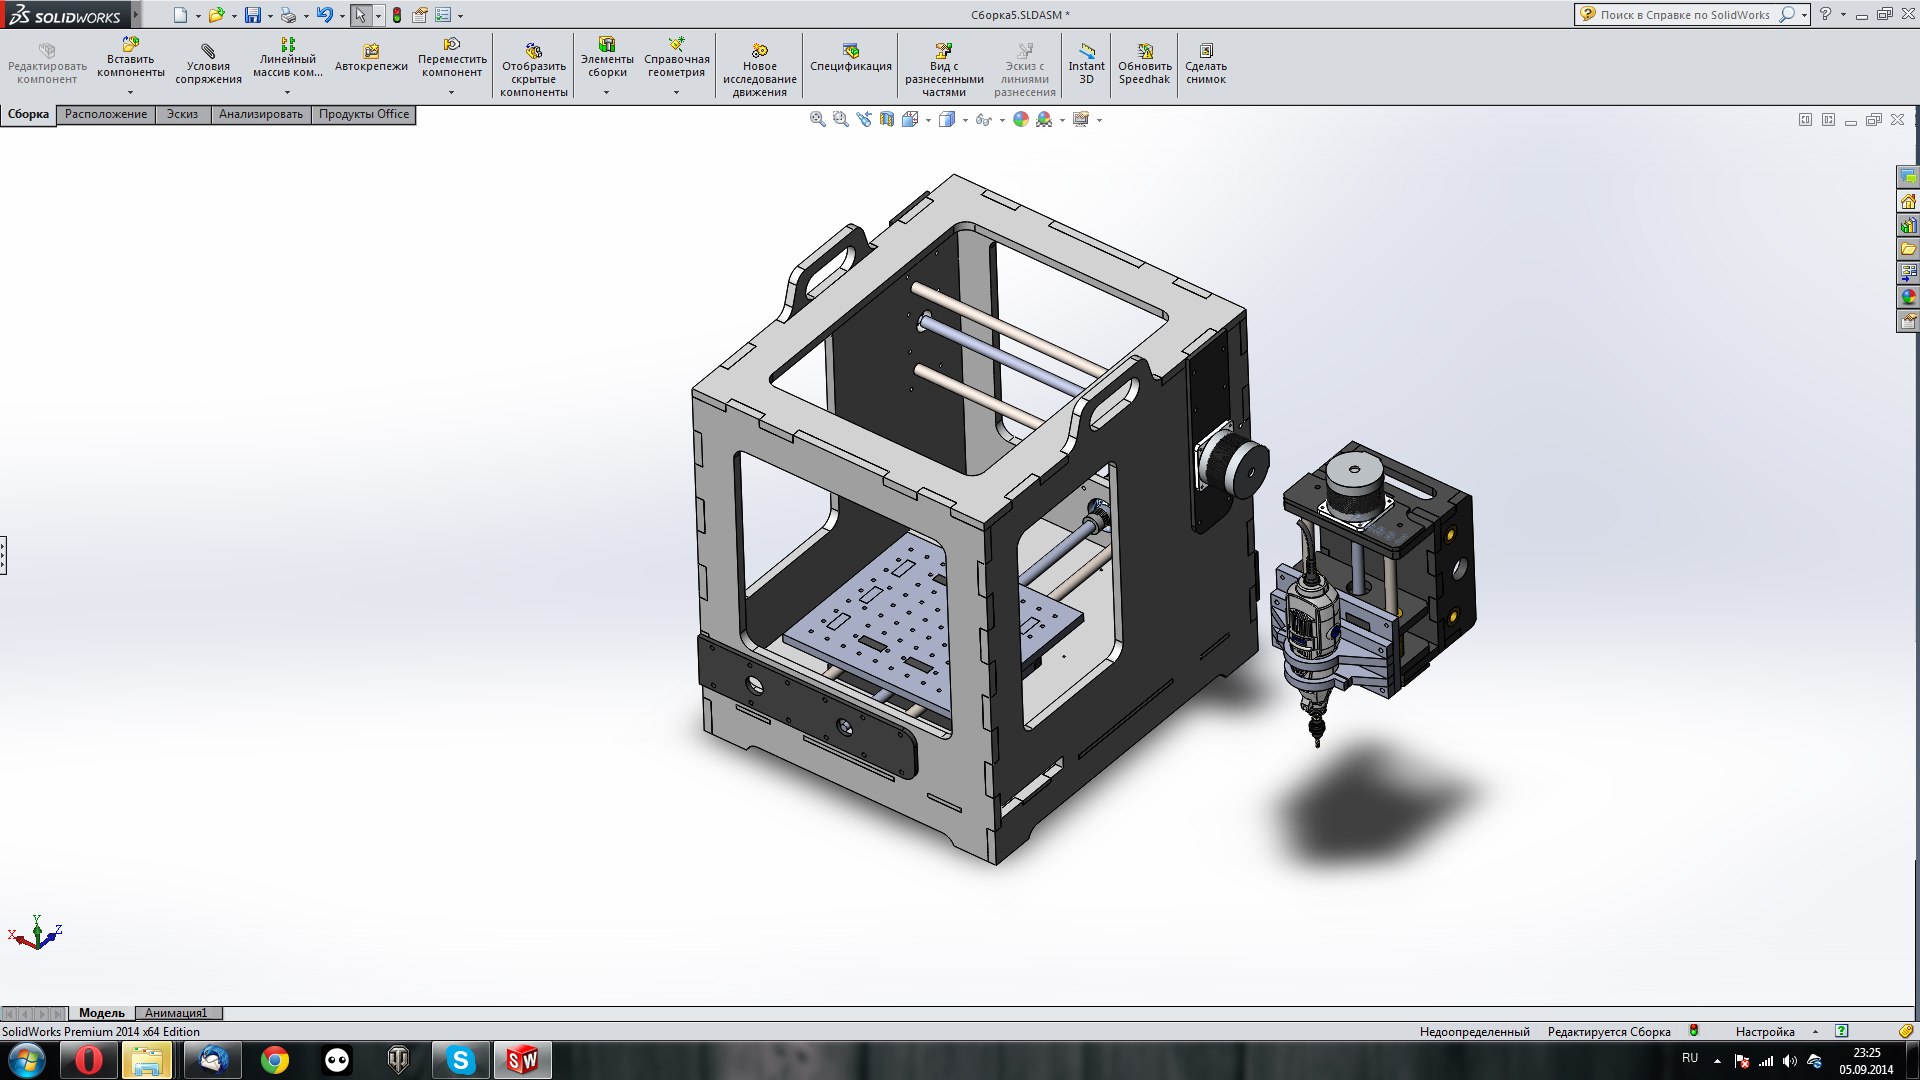Expand the Save button dropdown arrow

point(270,16)
